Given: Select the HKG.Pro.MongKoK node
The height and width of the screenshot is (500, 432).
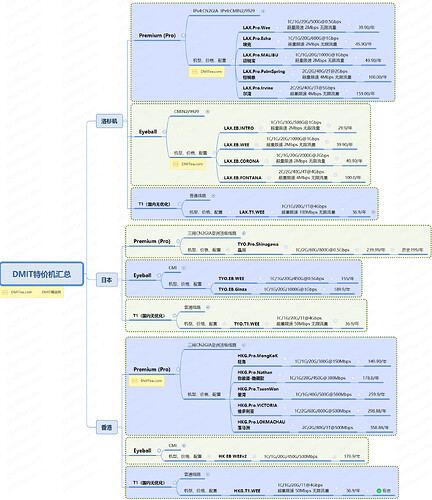Looking at the screenshot, I should [258, 359].
